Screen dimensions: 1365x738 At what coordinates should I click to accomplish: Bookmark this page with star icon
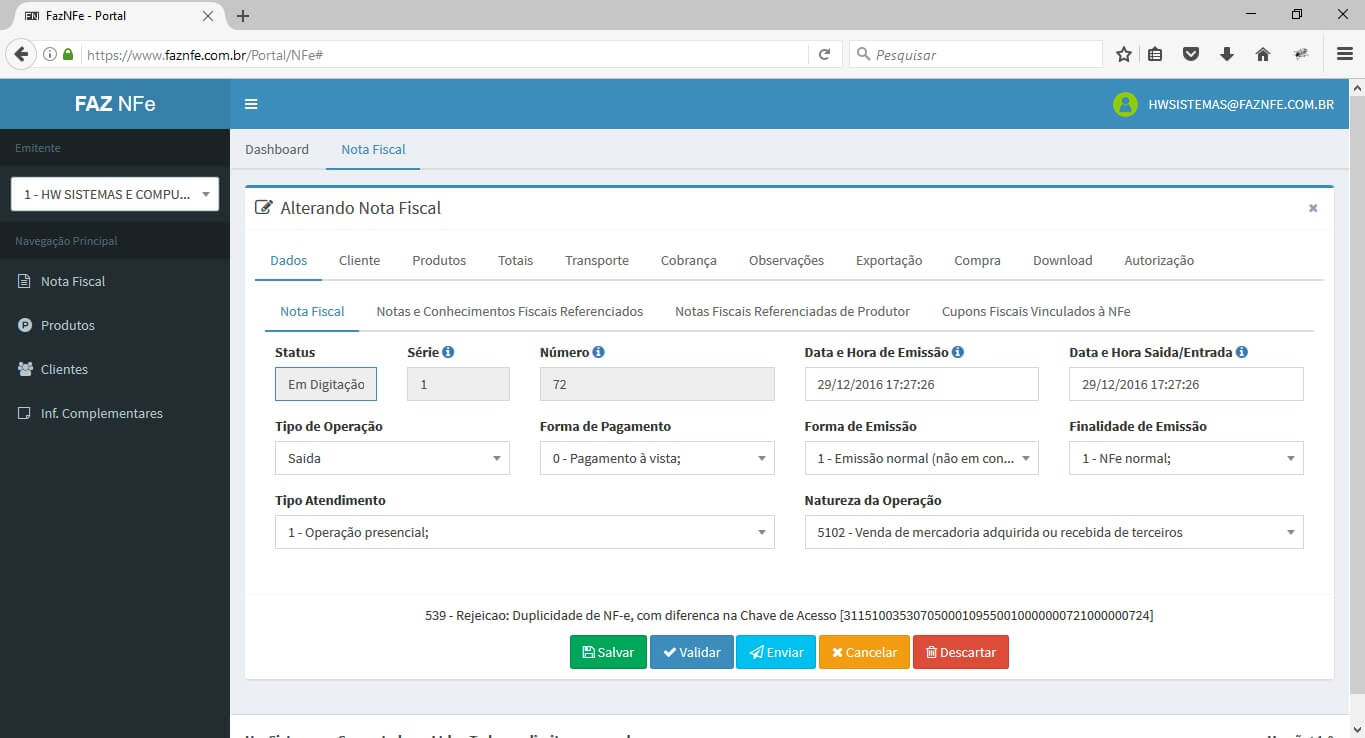[1123, 55]
